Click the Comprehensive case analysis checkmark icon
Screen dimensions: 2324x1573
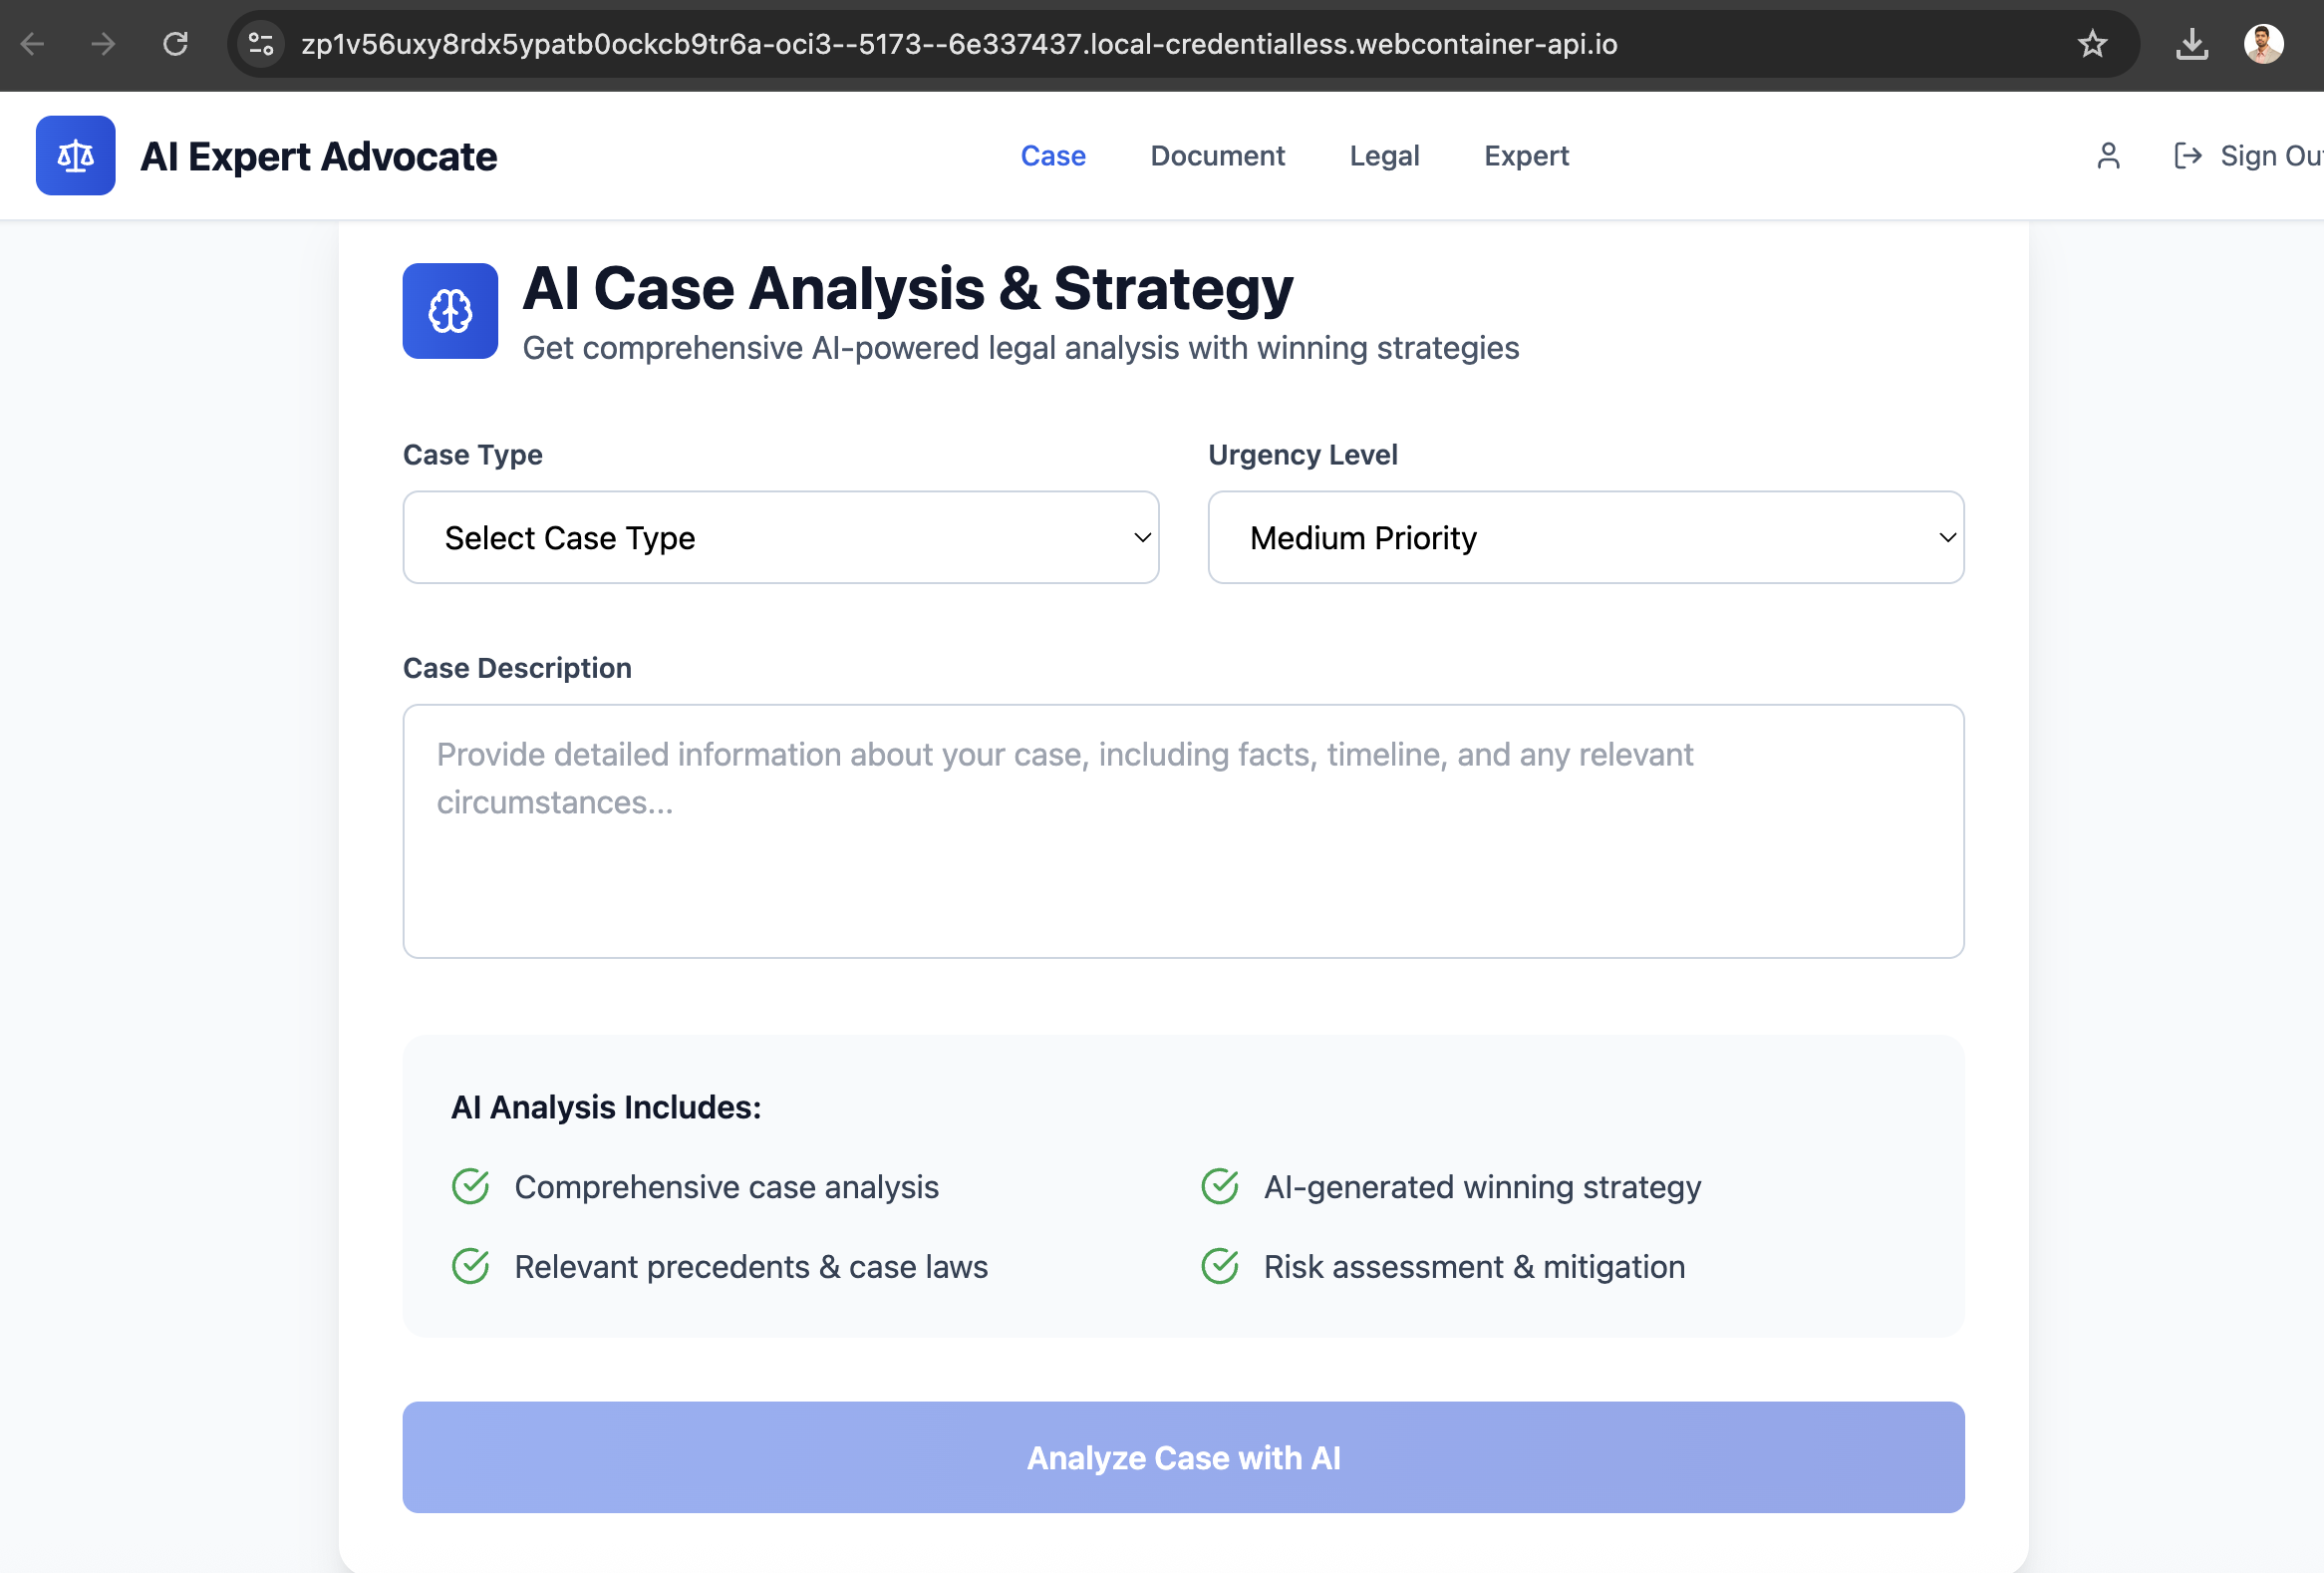(470, 1186)
